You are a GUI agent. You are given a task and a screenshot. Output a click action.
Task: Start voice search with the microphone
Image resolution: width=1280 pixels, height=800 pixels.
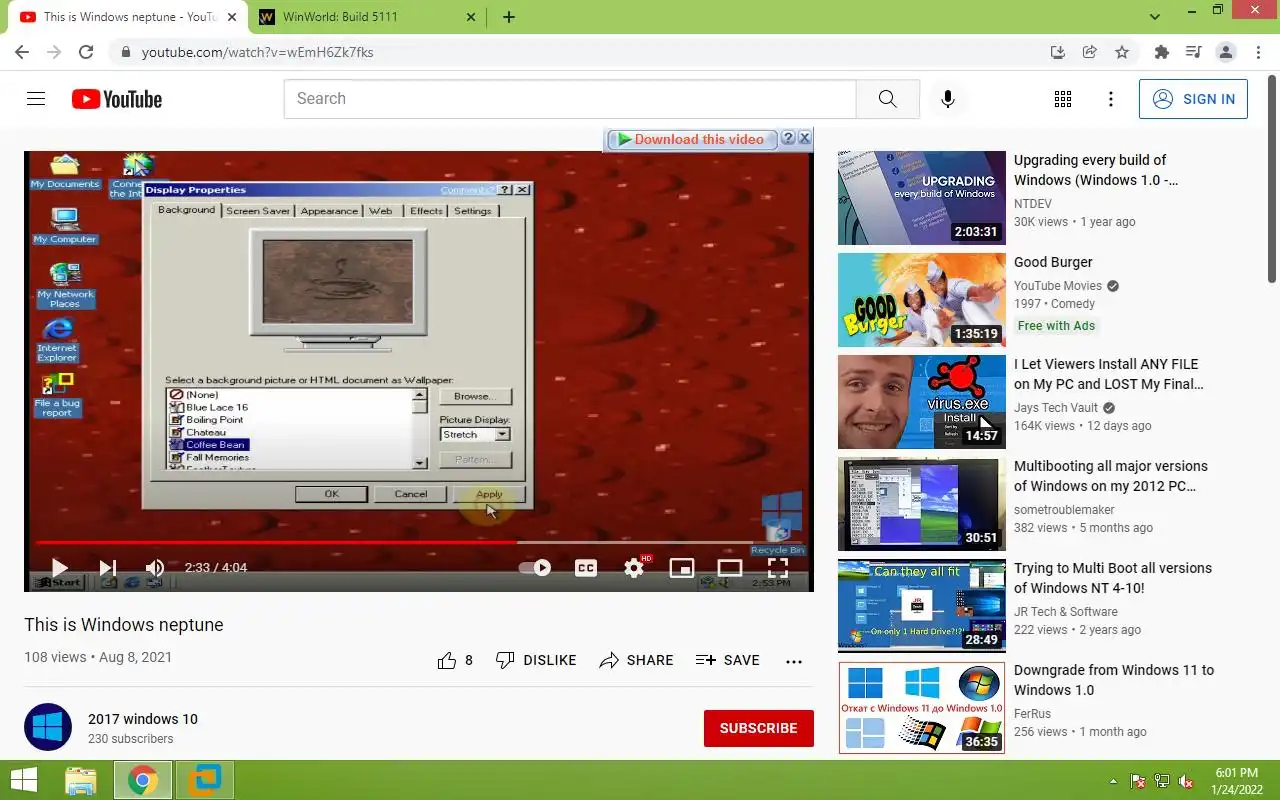948,99
